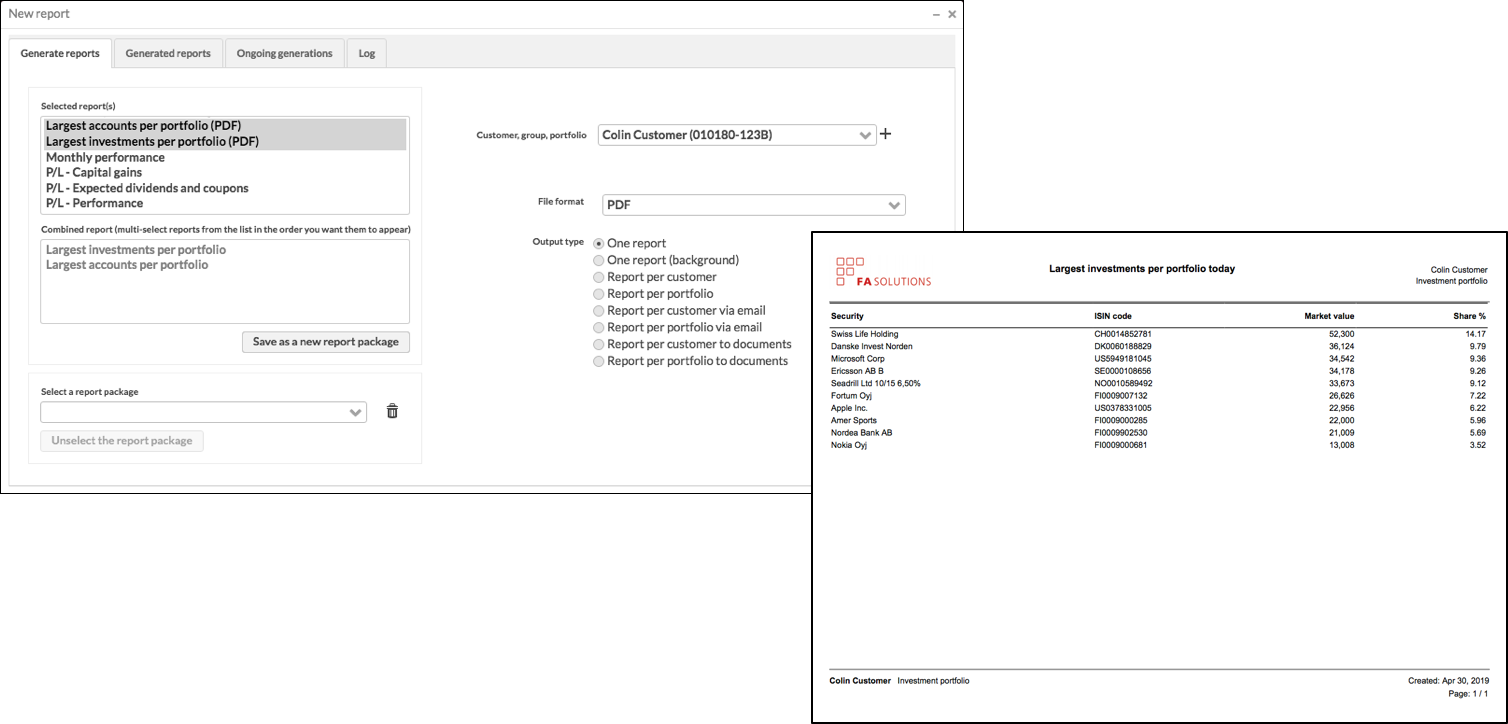Viewport: 1508px width, 724px height.
Task: Open the Ongoing generations tab
Action: [x=285, y=53]
